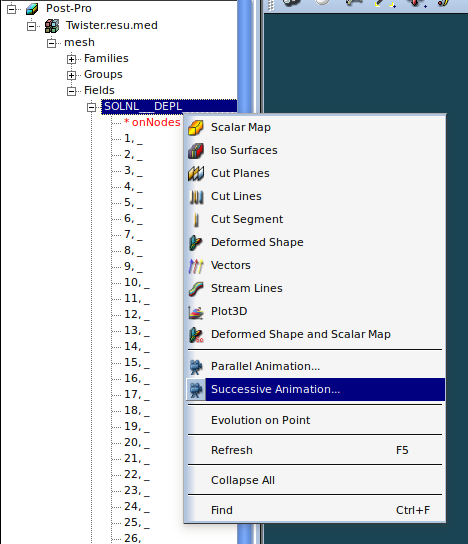The image size is (468, 544).
Task: Click the Cut Planes icon
Action: (196, 173)
